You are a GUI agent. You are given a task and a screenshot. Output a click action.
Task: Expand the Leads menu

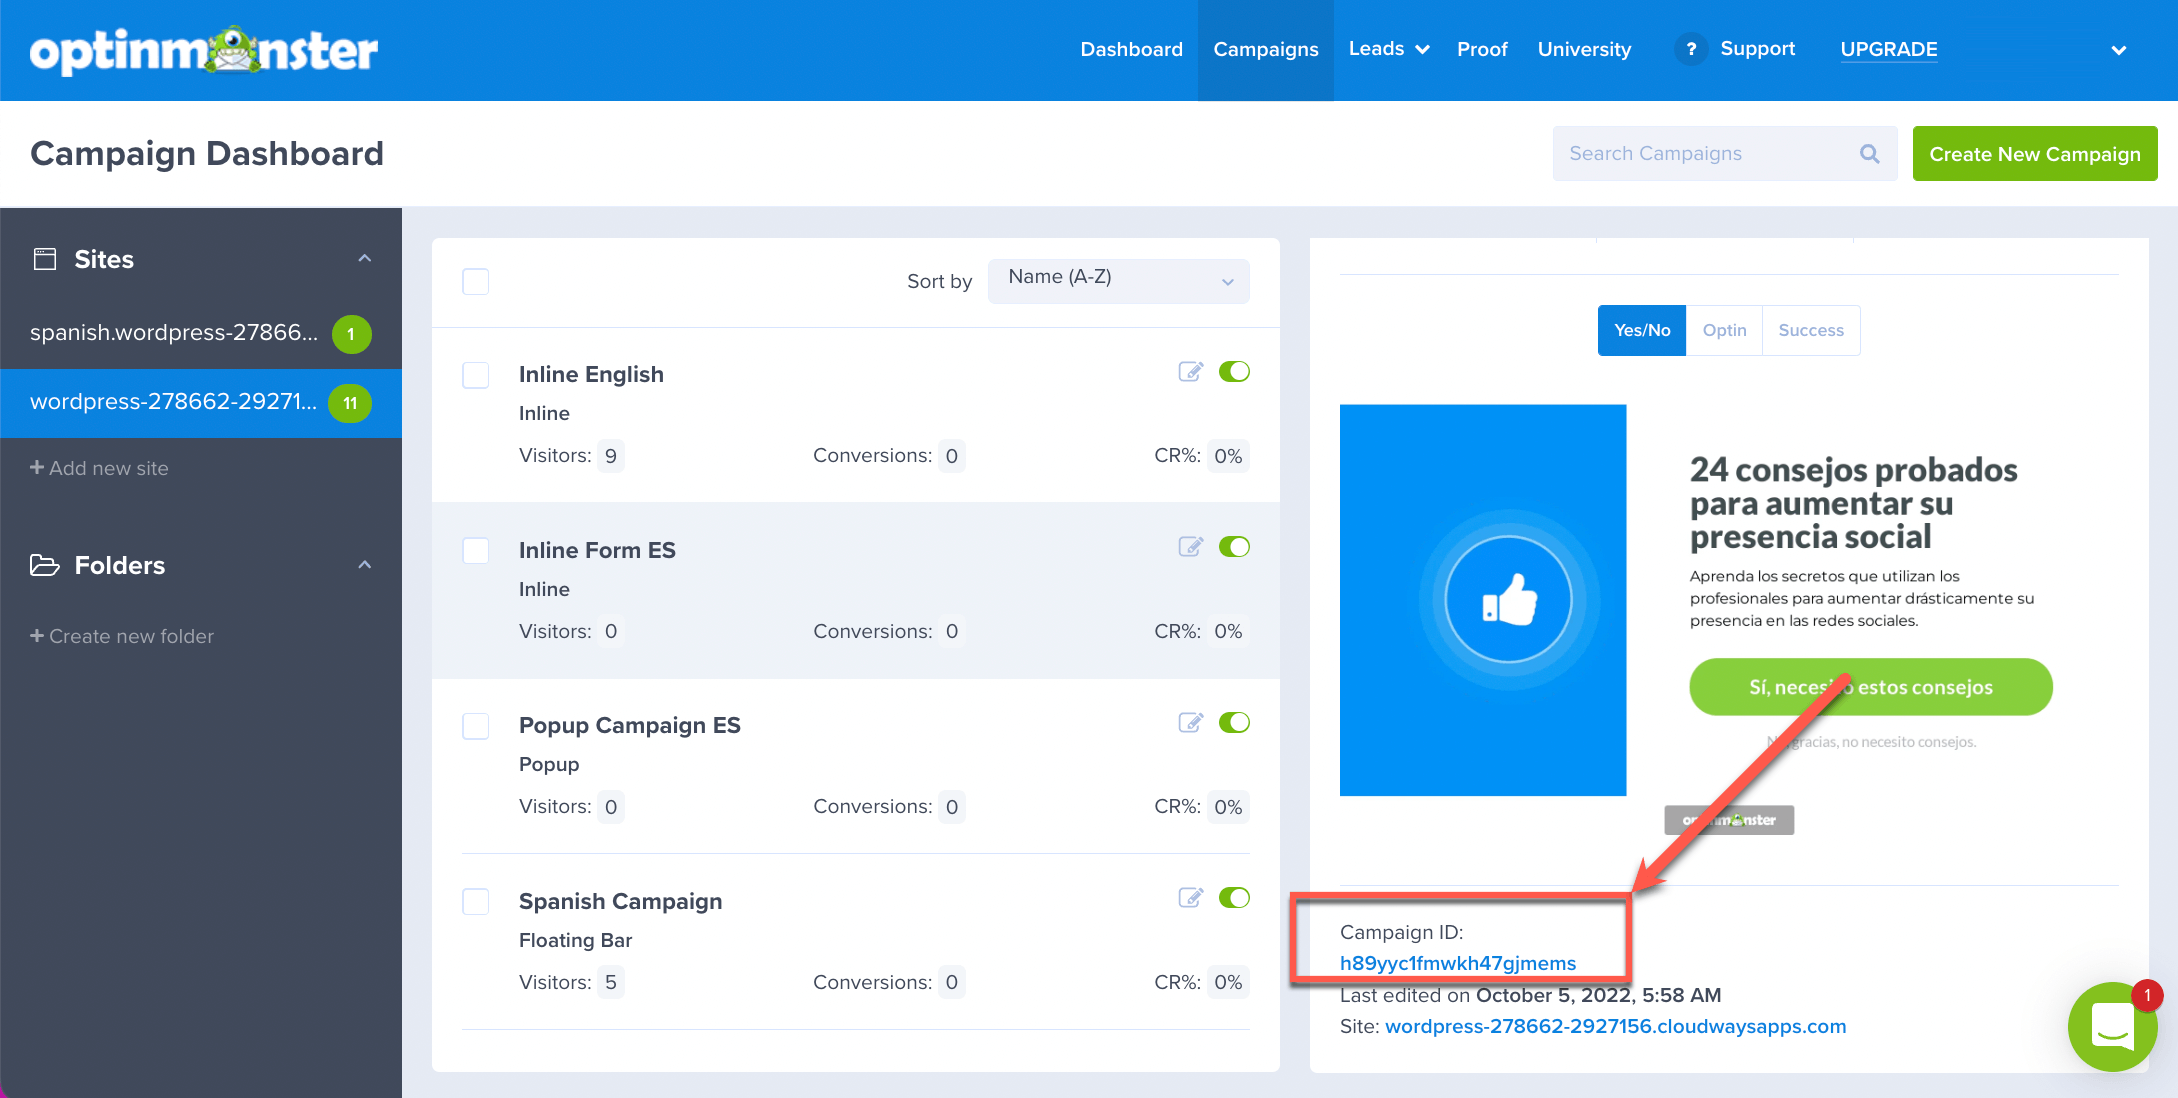1389,49
